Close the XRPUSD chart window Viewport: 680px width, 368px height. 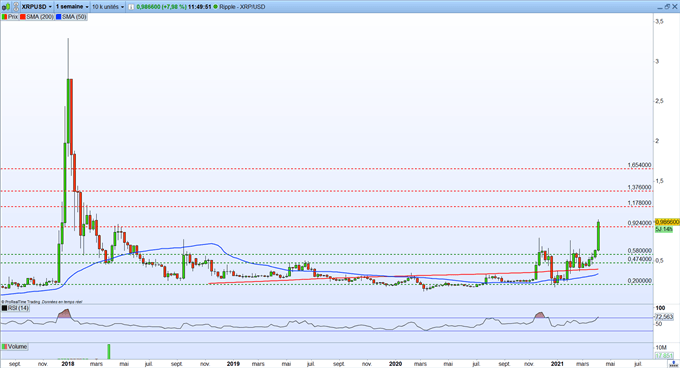[674, 7]
